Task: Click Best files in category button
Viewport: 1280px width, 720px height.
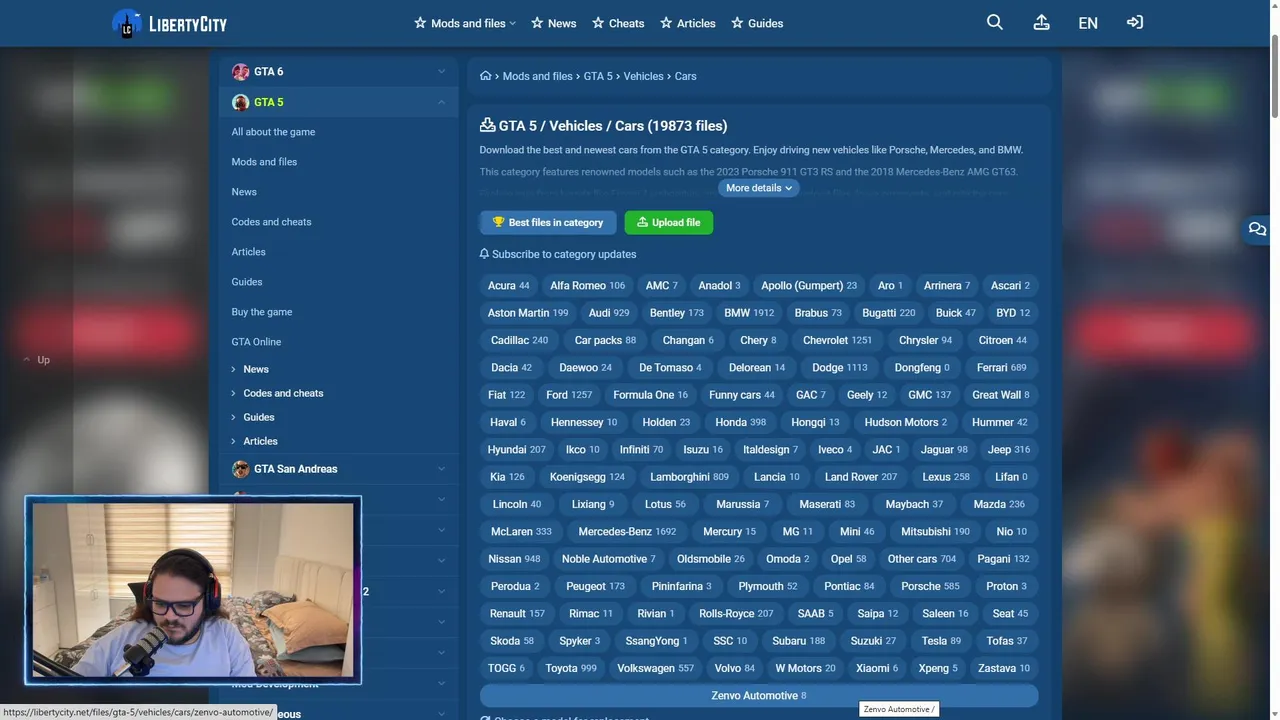Action: (x=548, y=222)
